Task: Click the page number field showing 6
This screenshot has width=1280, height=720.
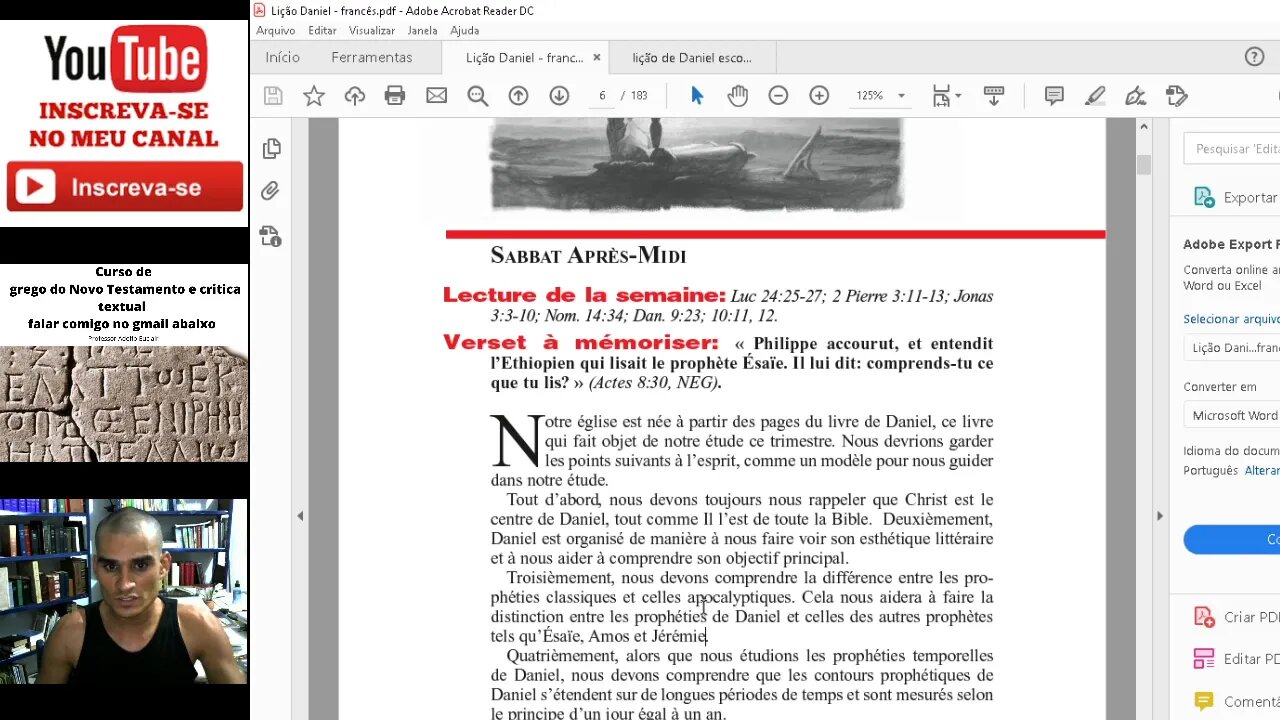Action: [602, 96]
